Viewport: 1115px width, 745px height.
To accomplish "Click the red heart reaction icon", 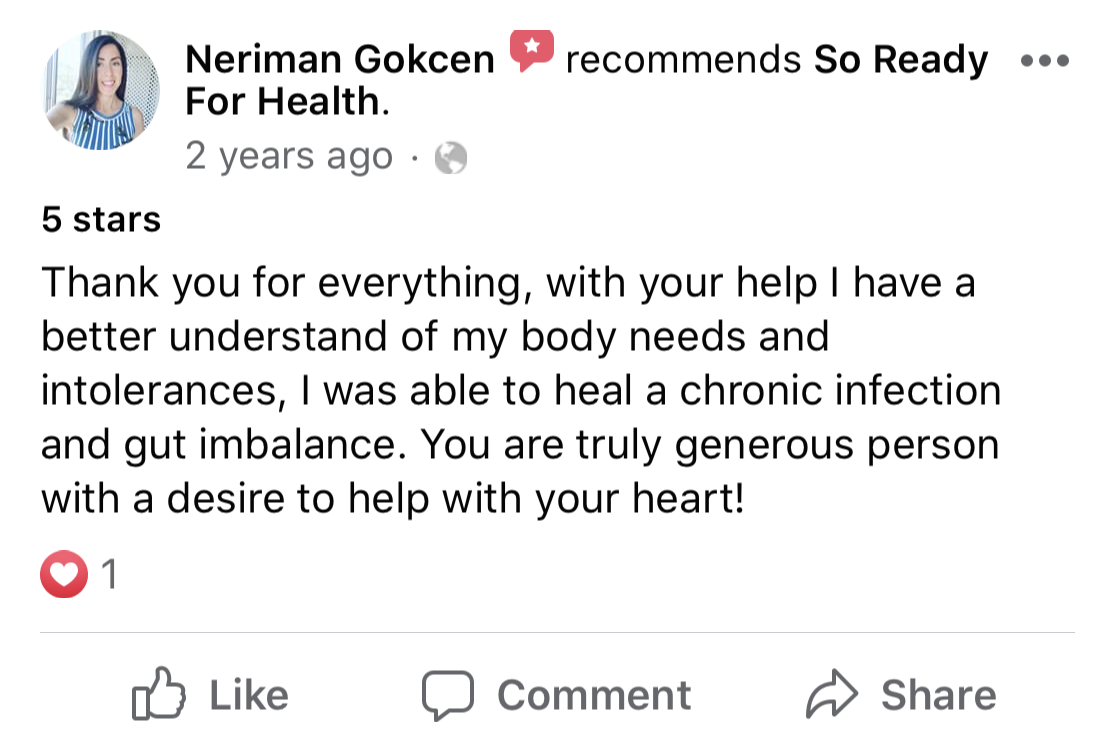I will coord(63,575).
